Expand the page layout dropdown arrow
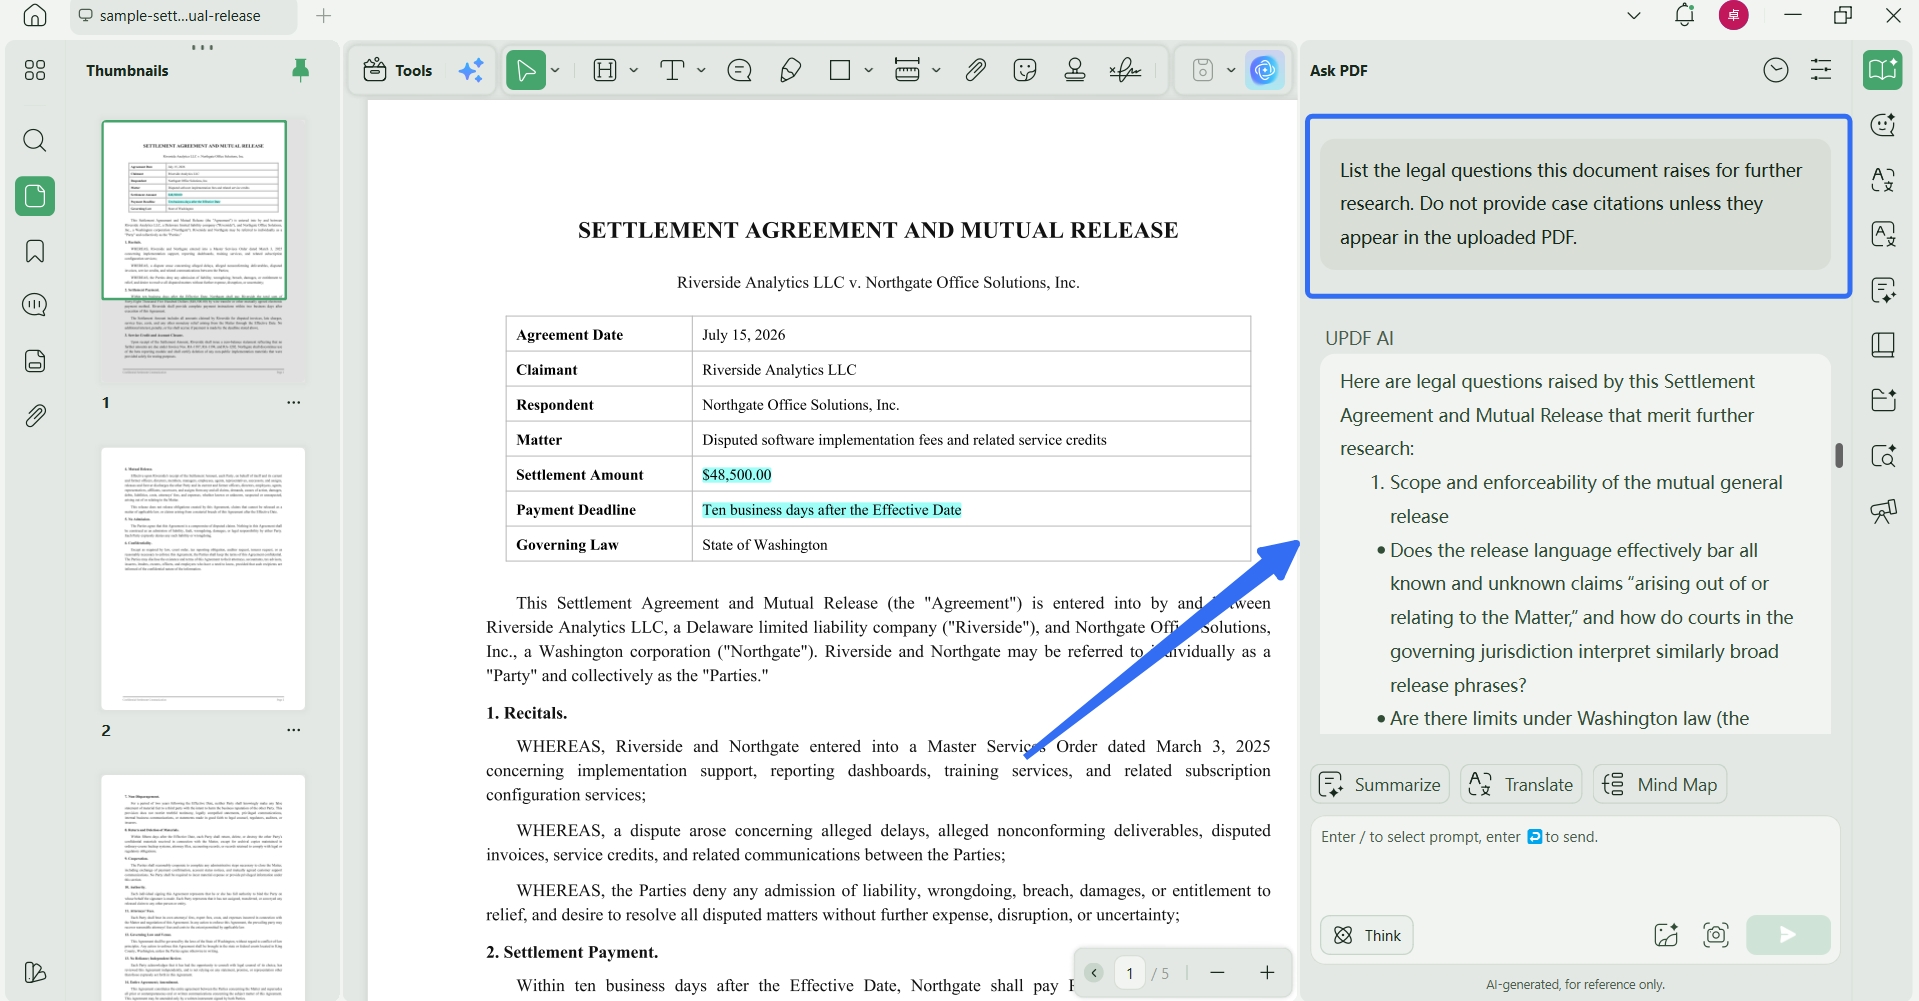The image size is (1919, 1001). 634,70
